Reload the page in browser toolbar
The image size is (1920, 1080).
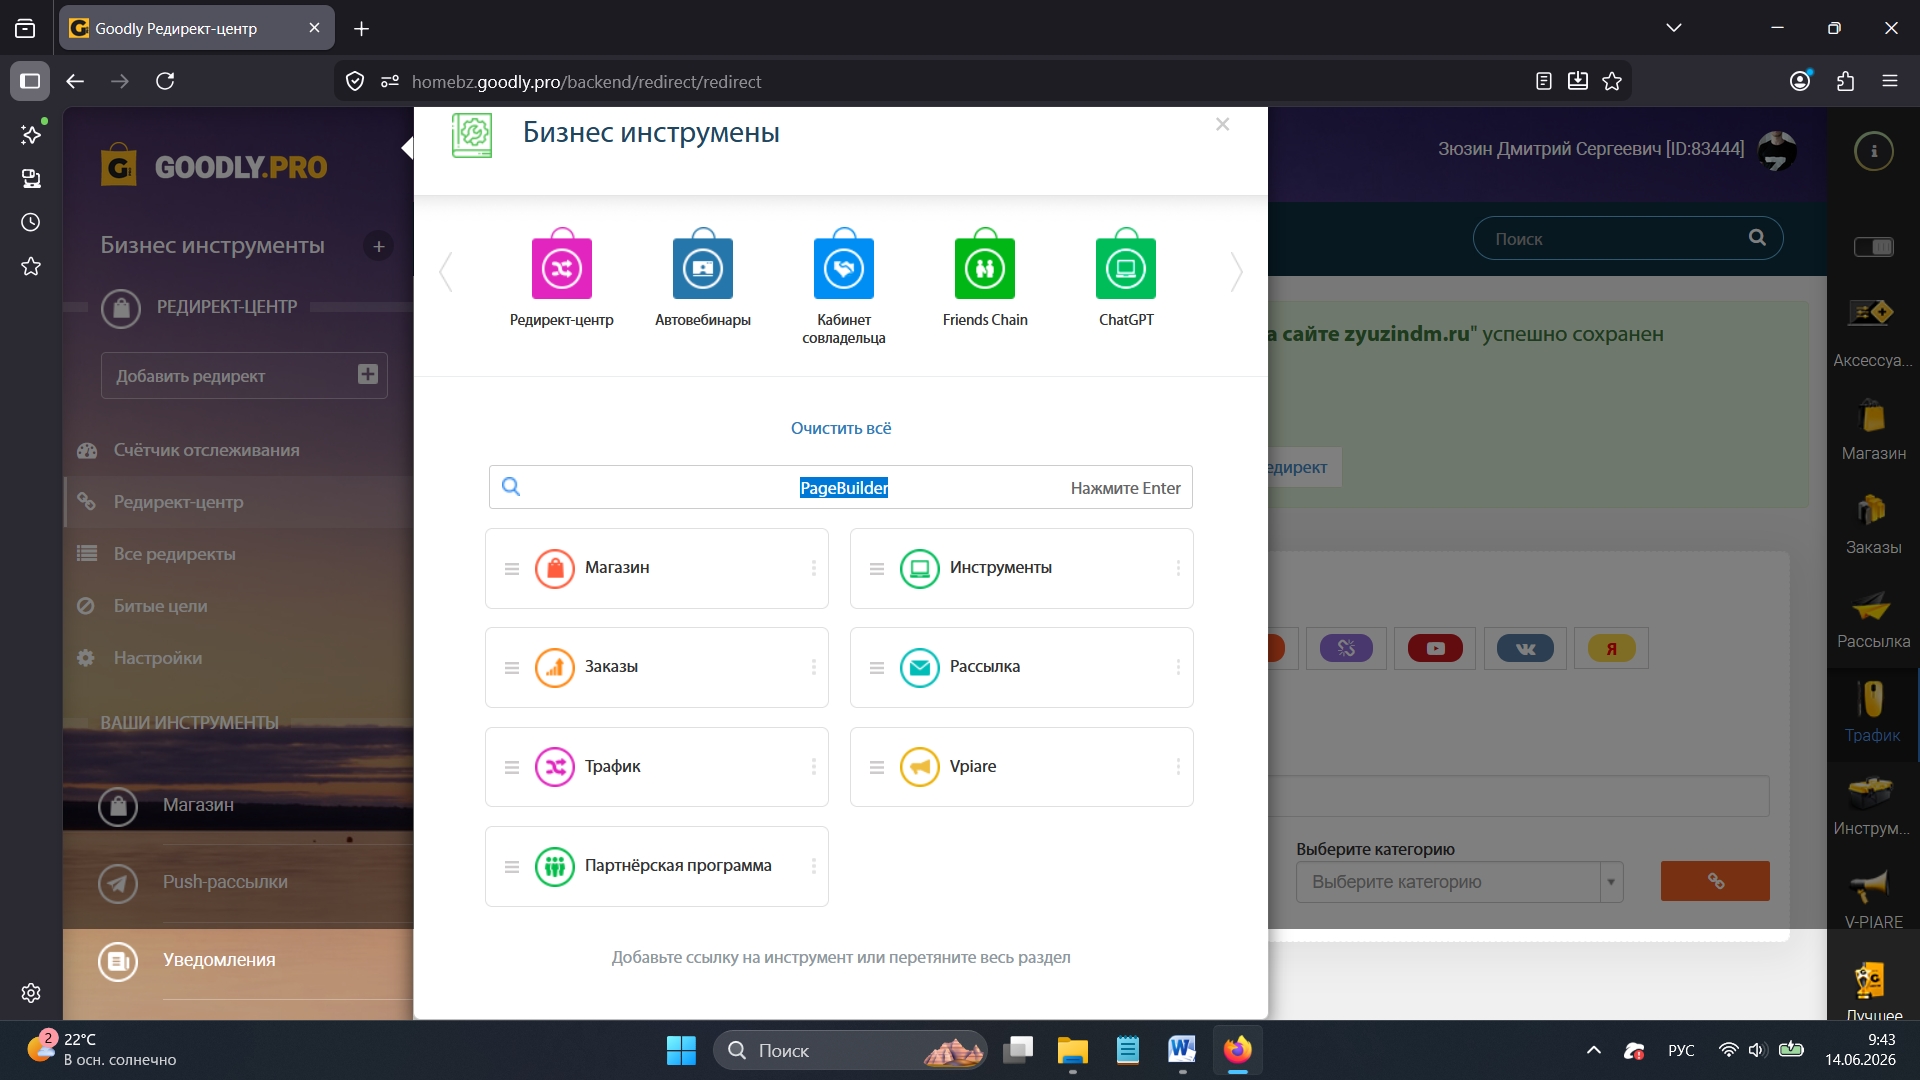tap(166, 81)
